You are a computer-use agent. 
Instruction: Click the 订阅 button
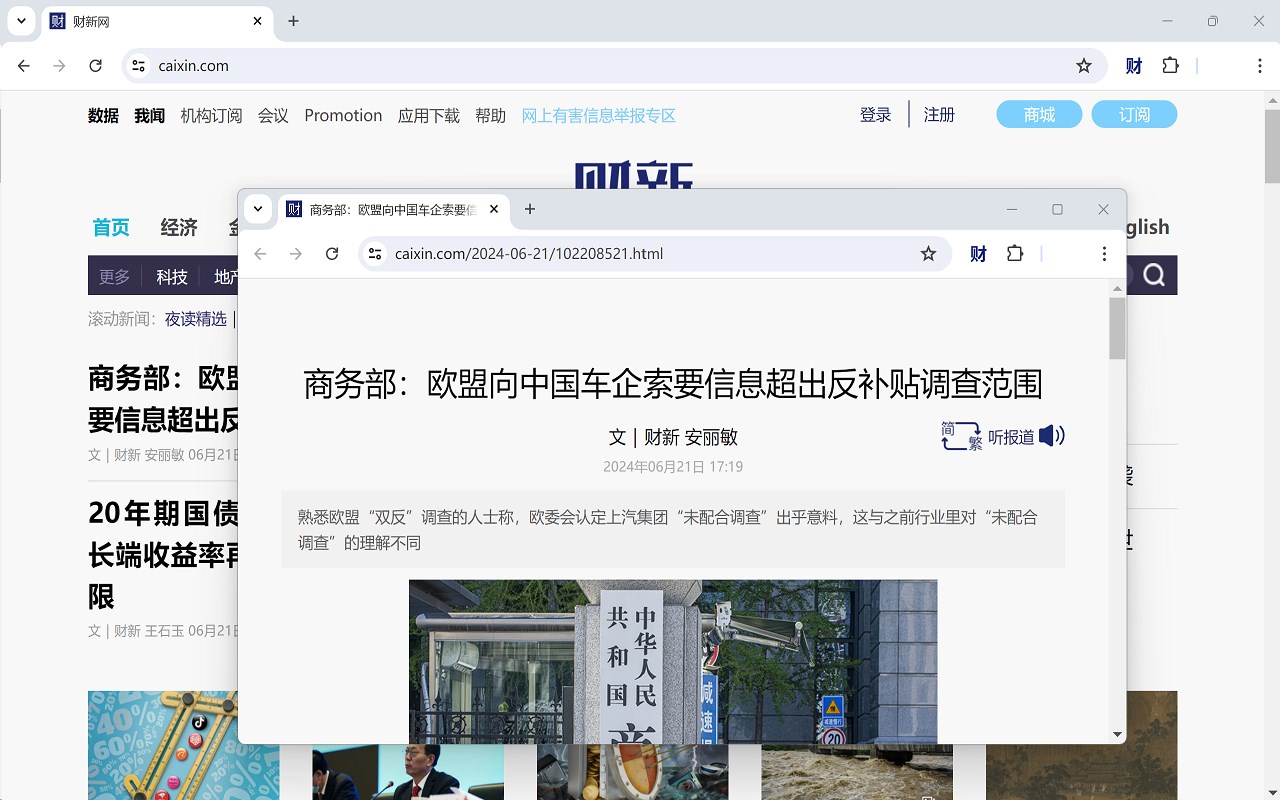click(x=1134, y=115)
